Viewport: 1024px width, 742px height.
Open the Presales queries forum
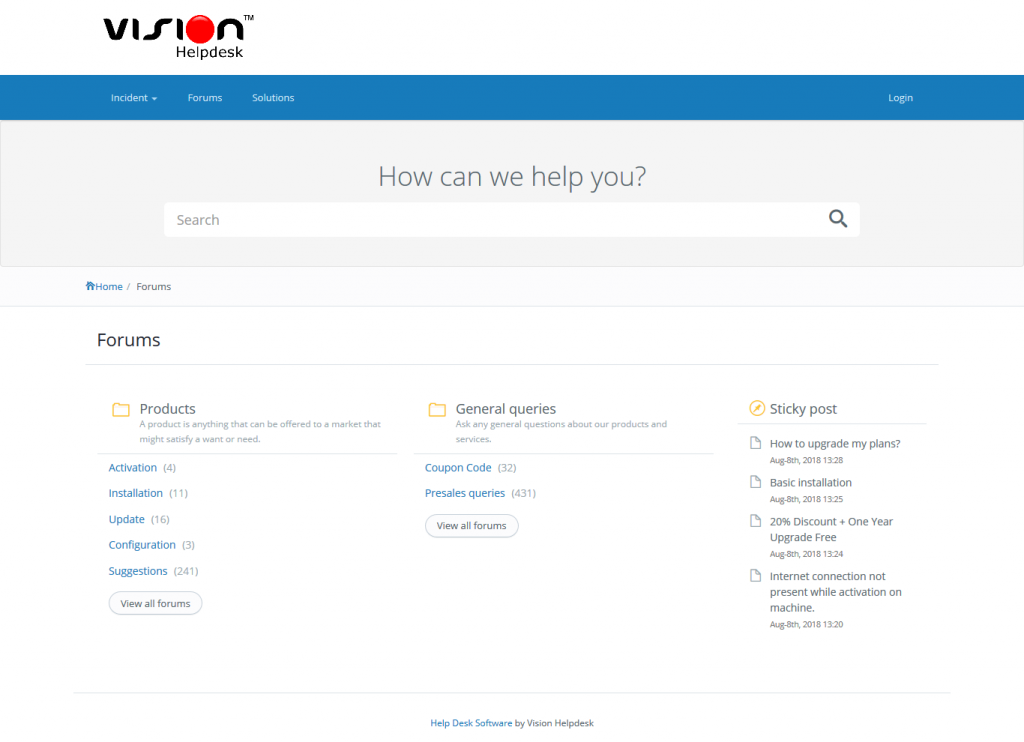(465, 493)
